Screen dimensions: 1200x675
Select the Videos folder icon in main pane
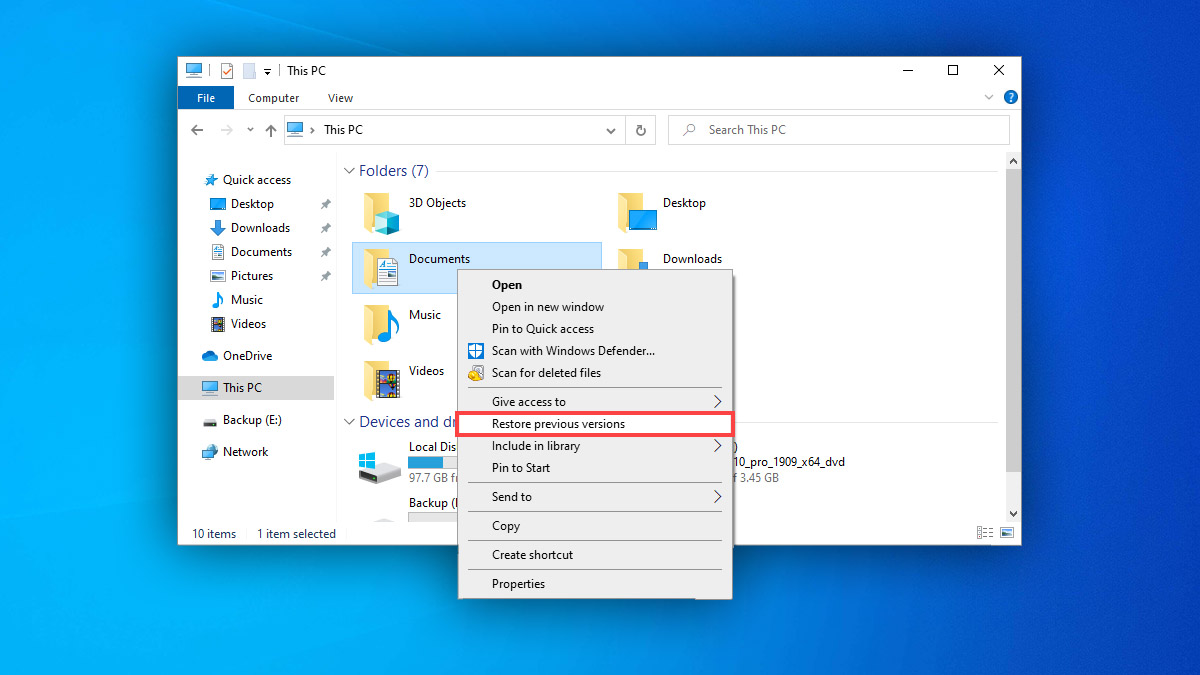pyautogui.click(x=381, y=380)
